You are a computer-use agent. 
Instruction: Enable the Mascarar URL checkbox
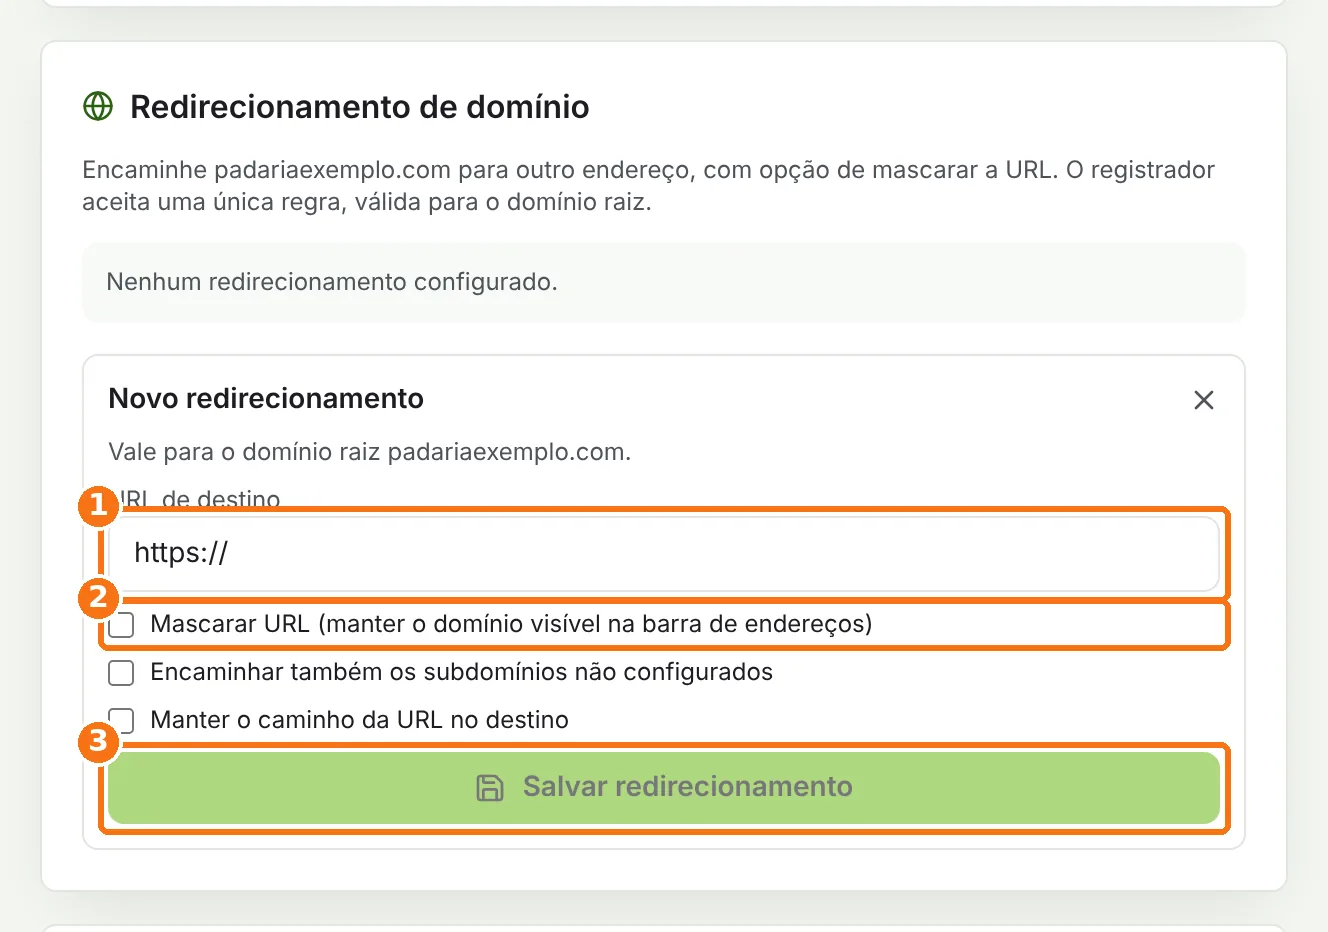(x=121, y=625)
